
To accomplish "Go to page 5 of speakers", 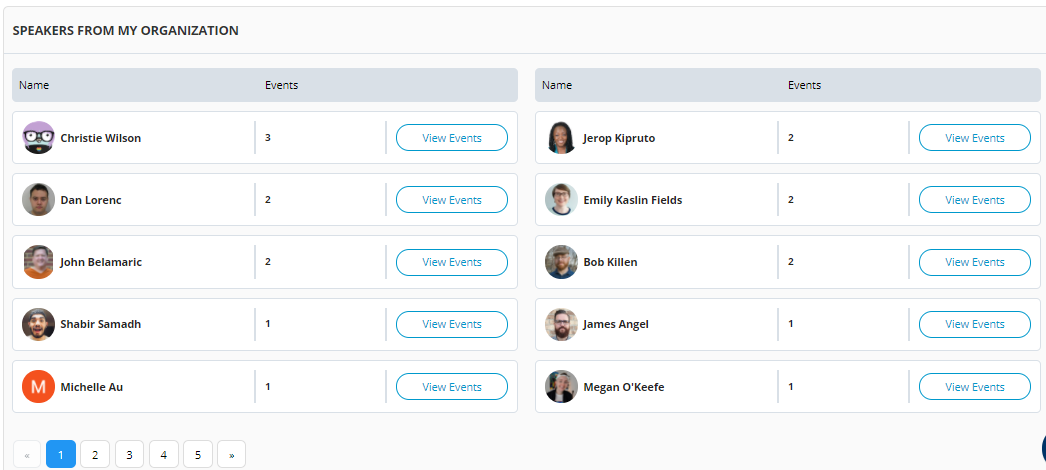I will tap(197, 455).
